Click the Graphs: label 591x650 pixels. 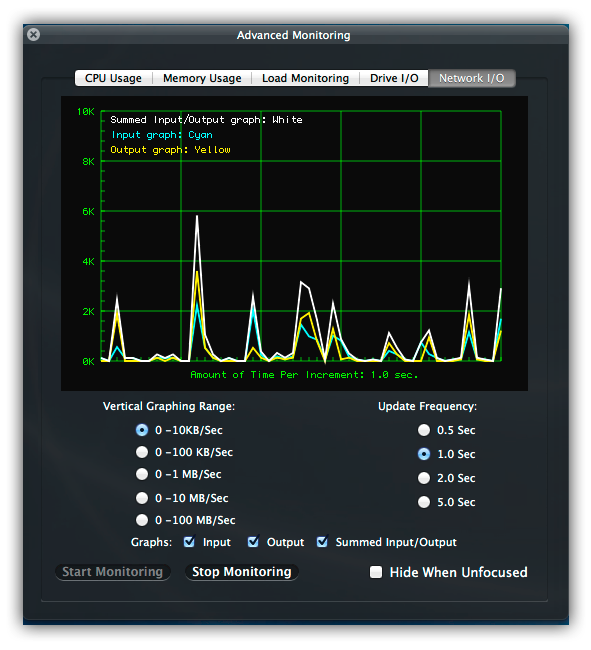[151, 542]
